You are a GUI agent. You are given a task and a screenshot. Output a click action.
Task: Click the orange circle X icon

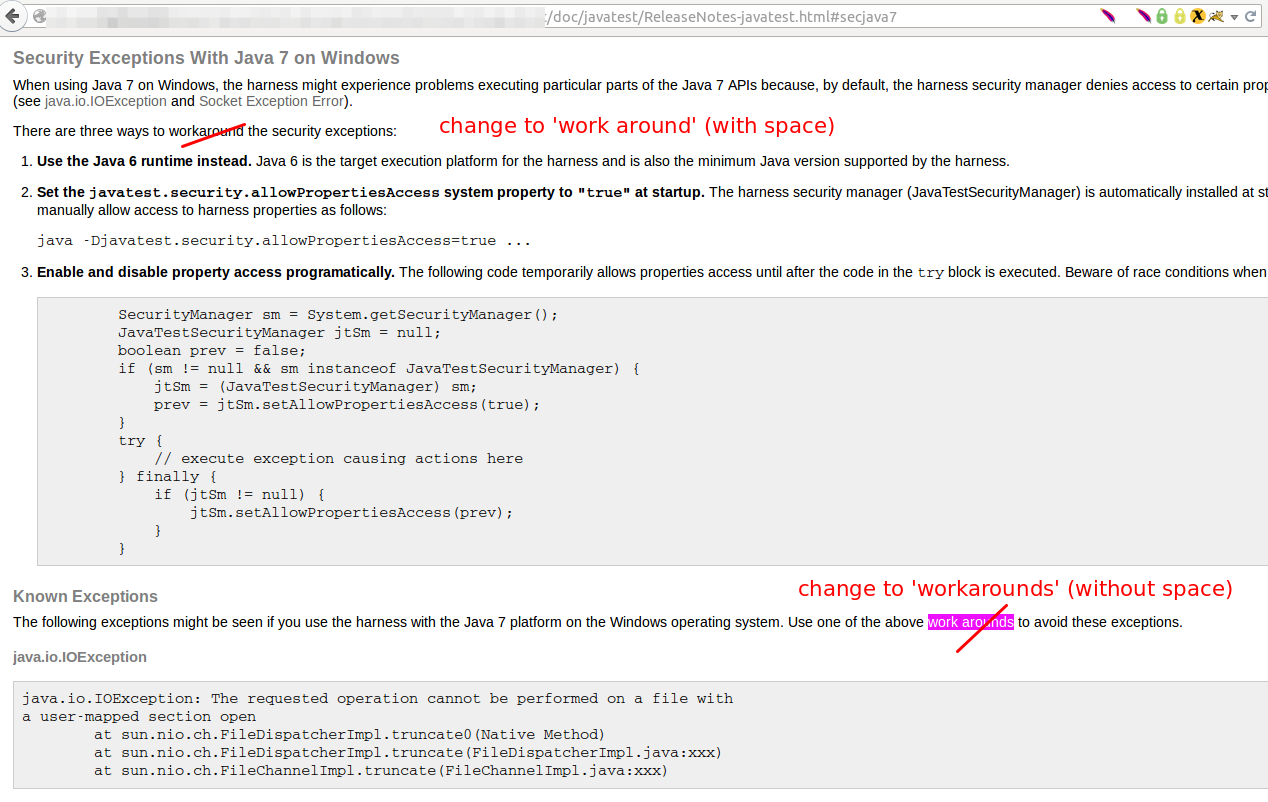click(1197, 16)
